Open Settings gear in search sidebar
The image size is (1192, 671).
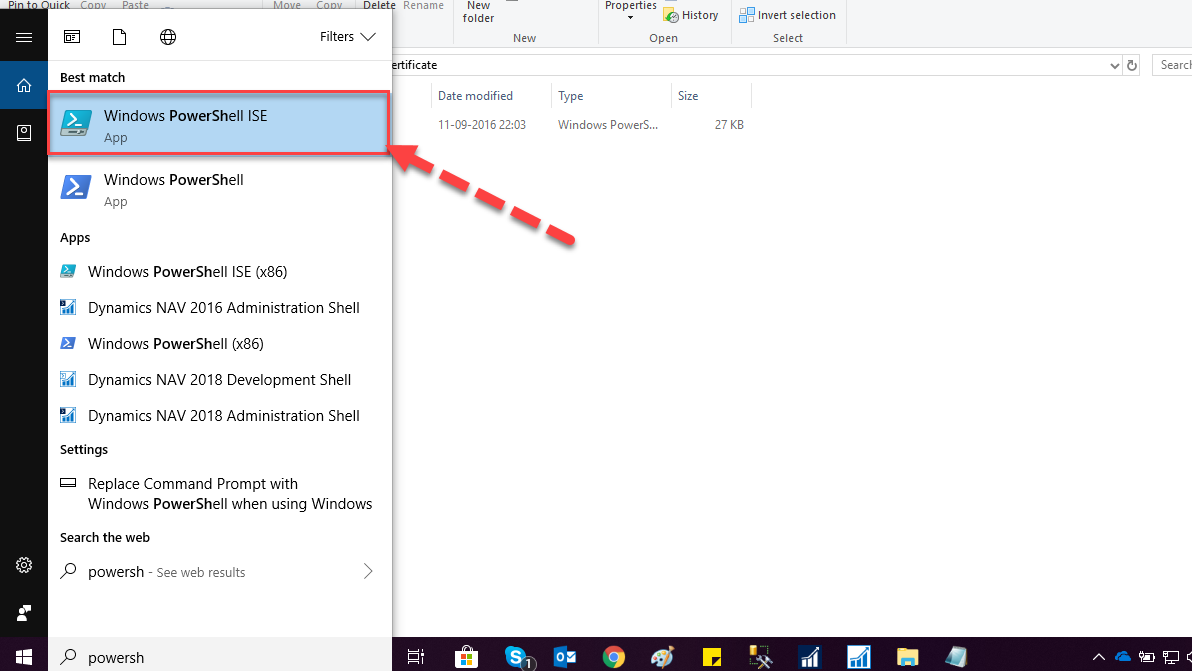(24, 565)
